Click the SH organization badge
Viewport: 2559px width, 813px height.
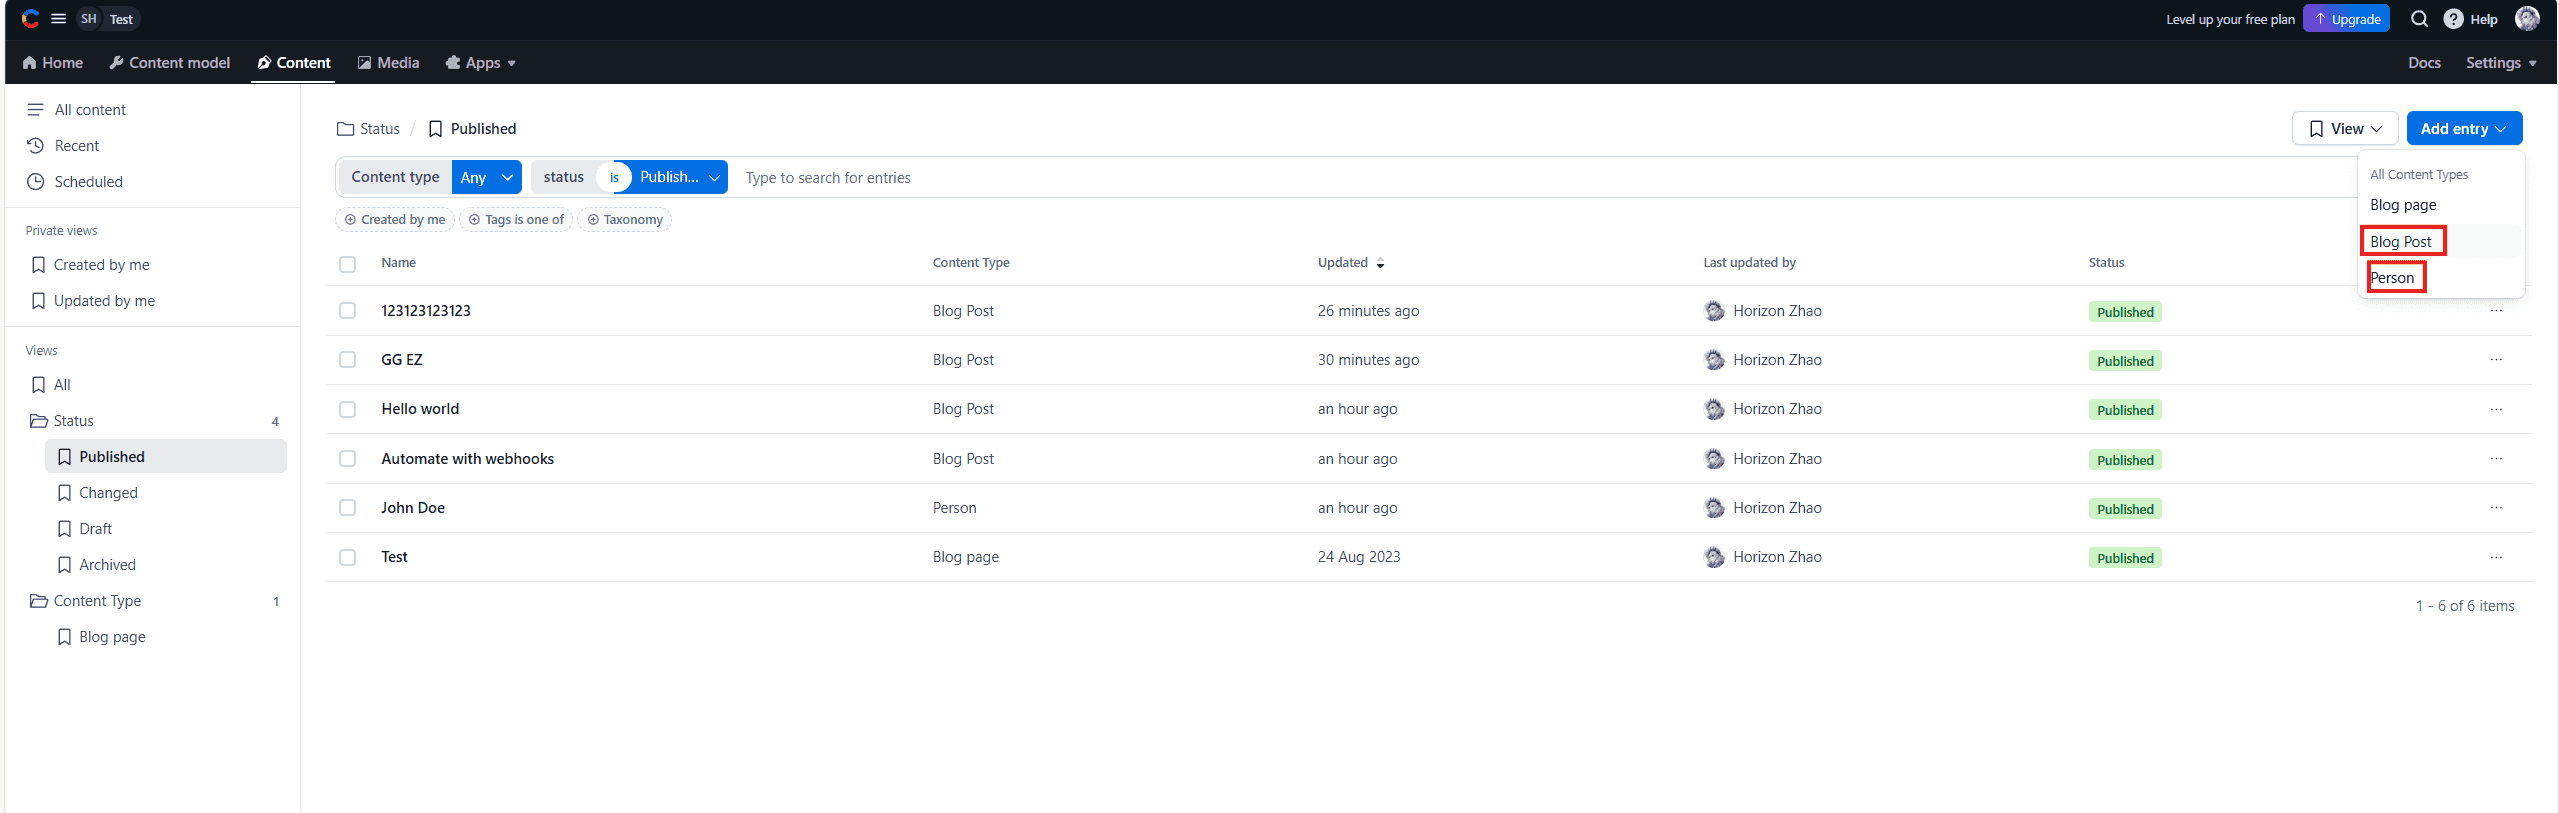click(89, 19)
